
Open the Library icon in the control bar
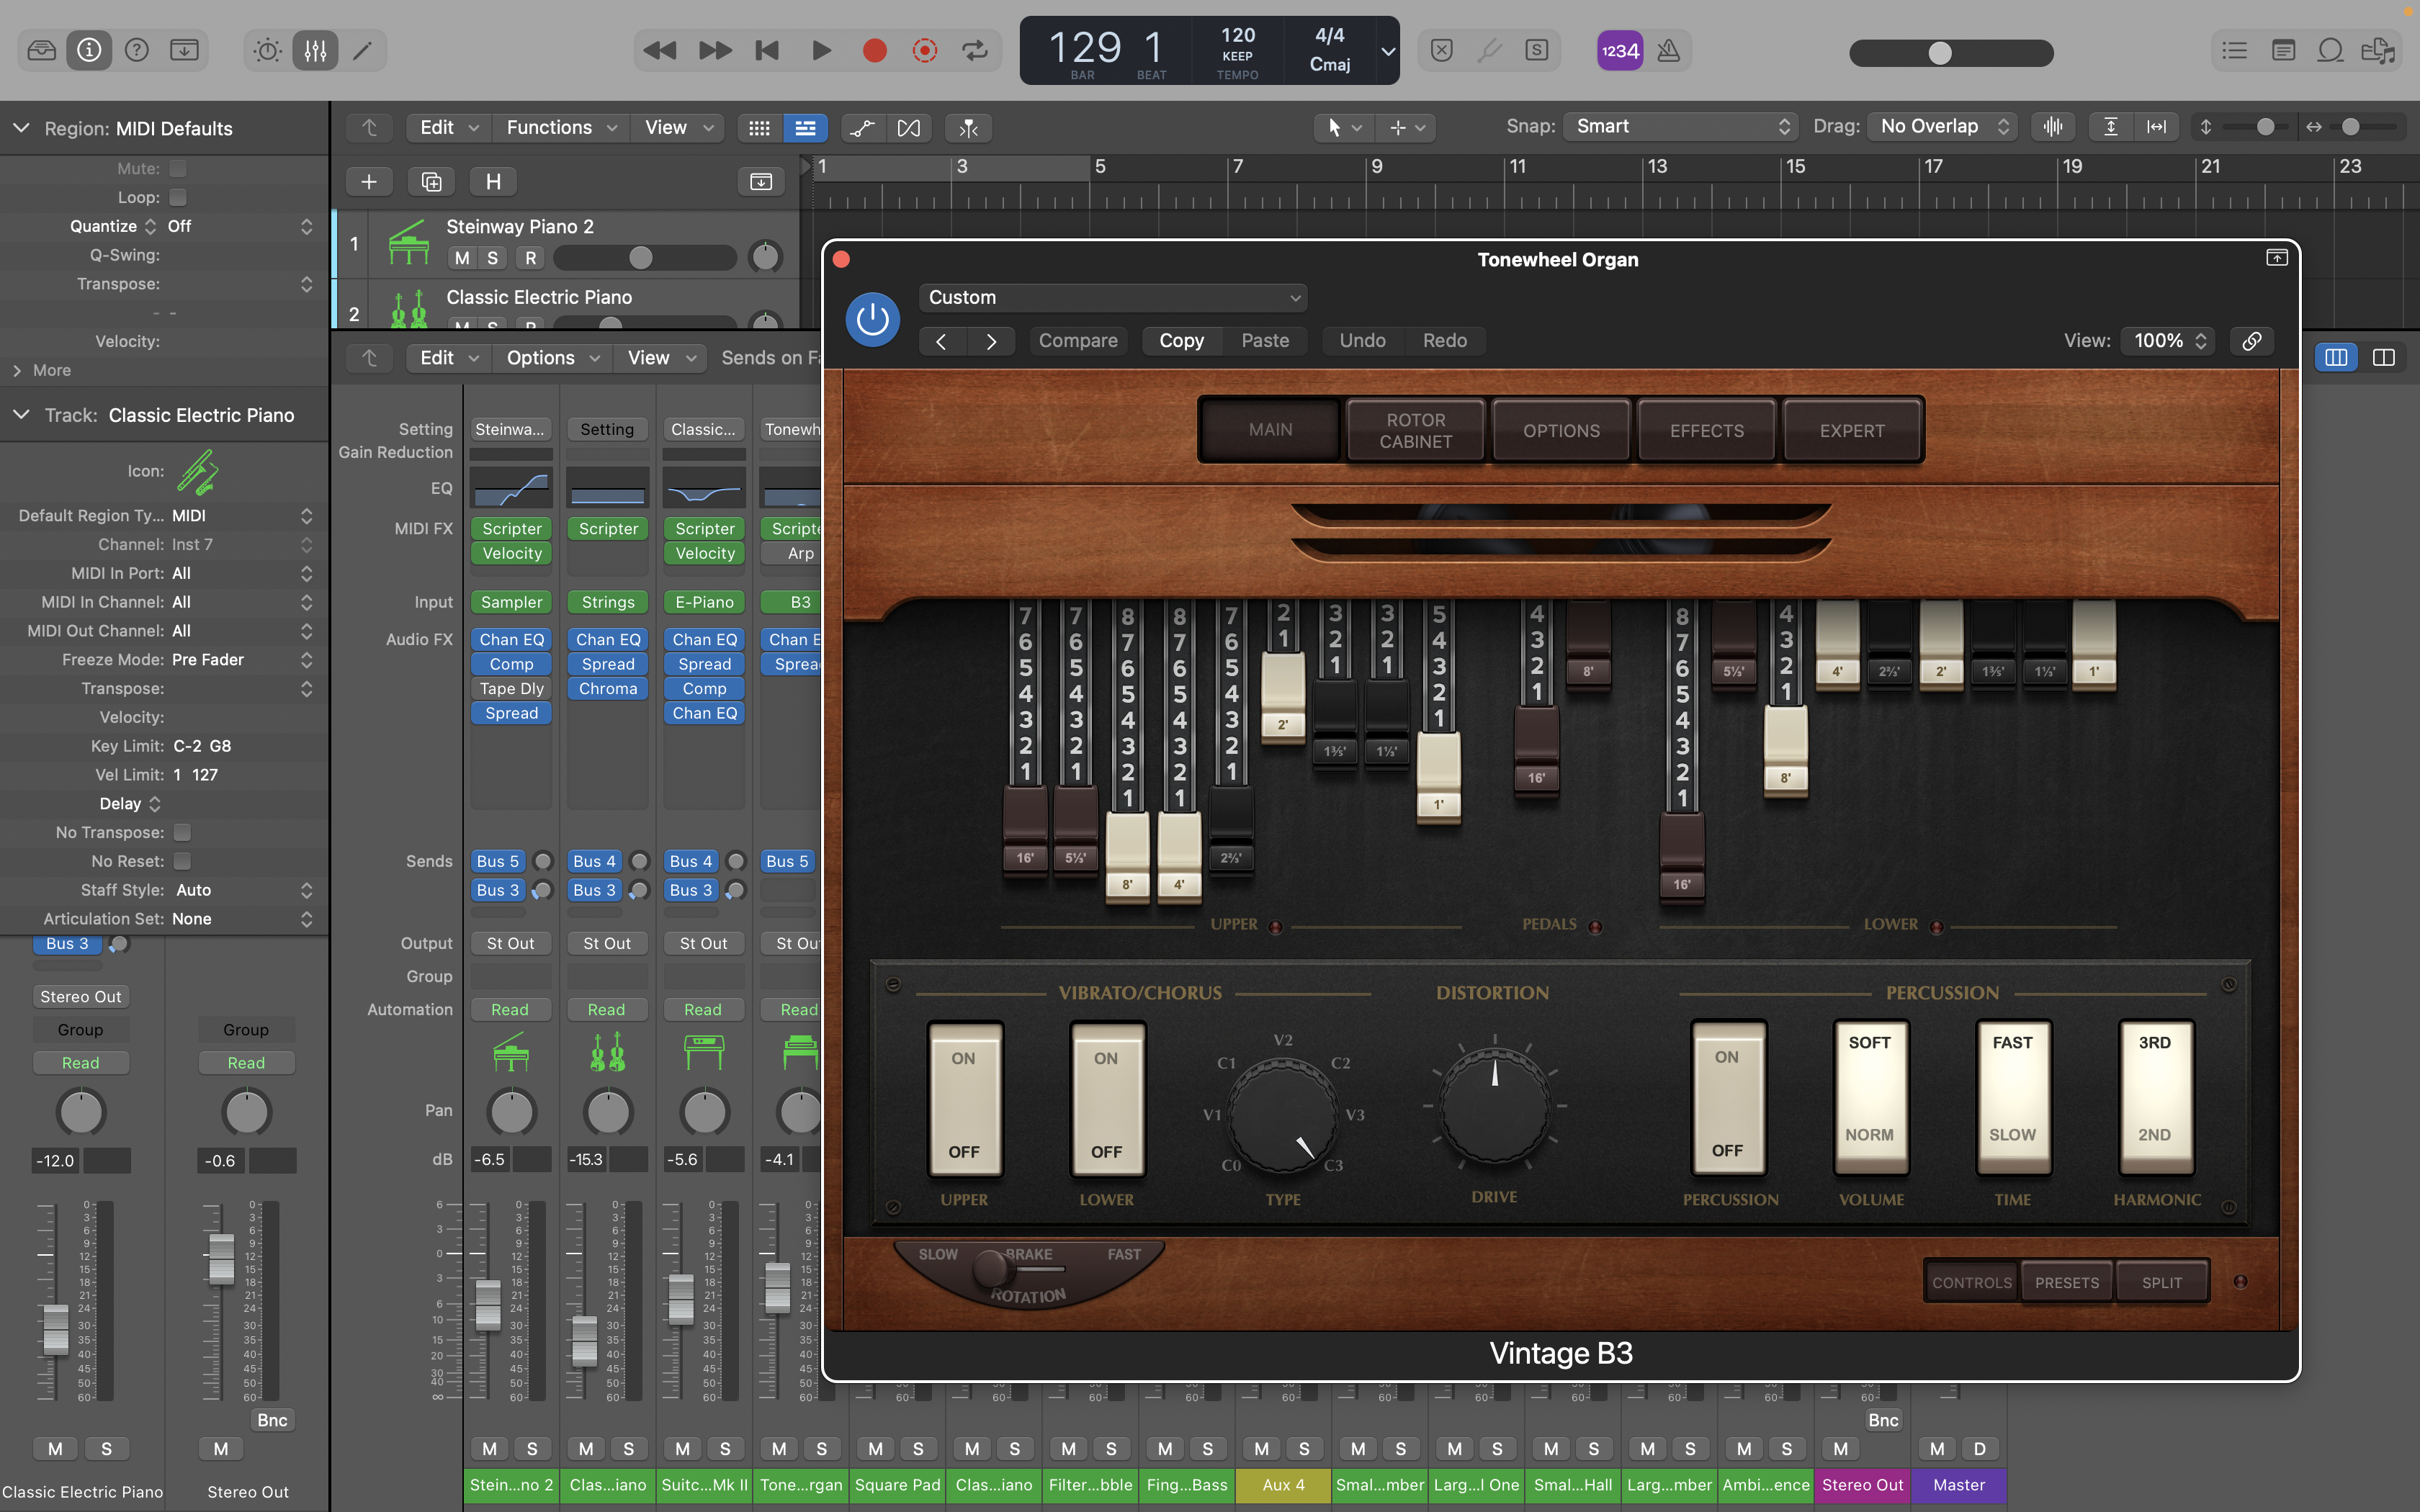coord(42,50)
